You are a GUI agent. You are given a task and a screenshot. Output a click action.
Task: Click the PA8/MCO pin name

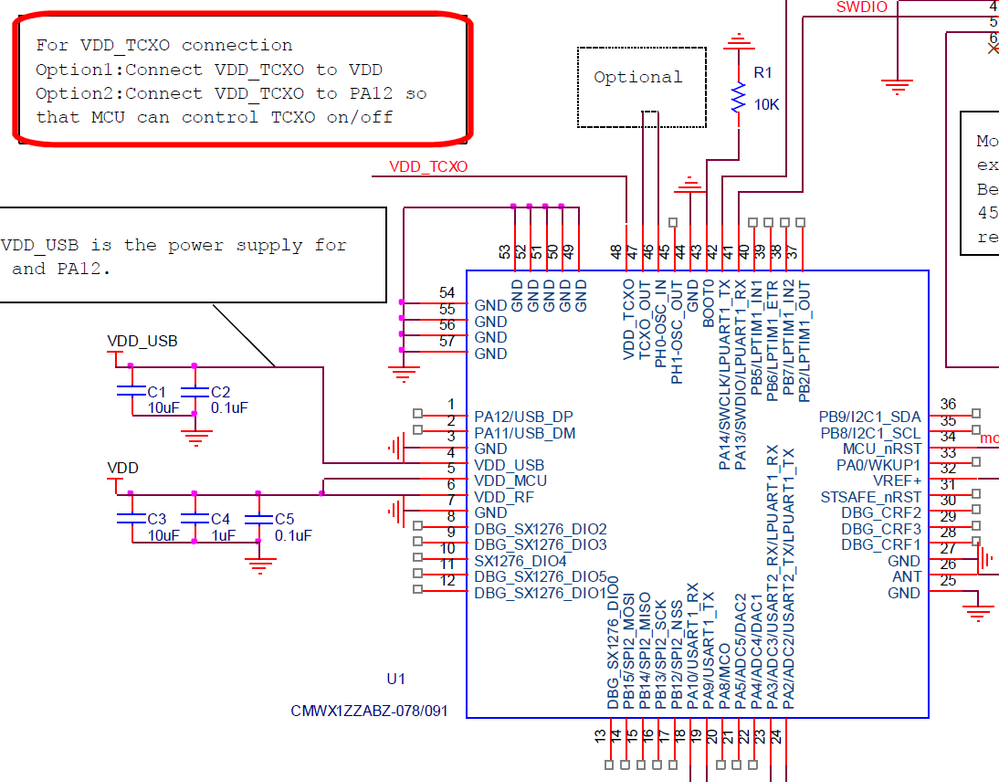(724, 676)
